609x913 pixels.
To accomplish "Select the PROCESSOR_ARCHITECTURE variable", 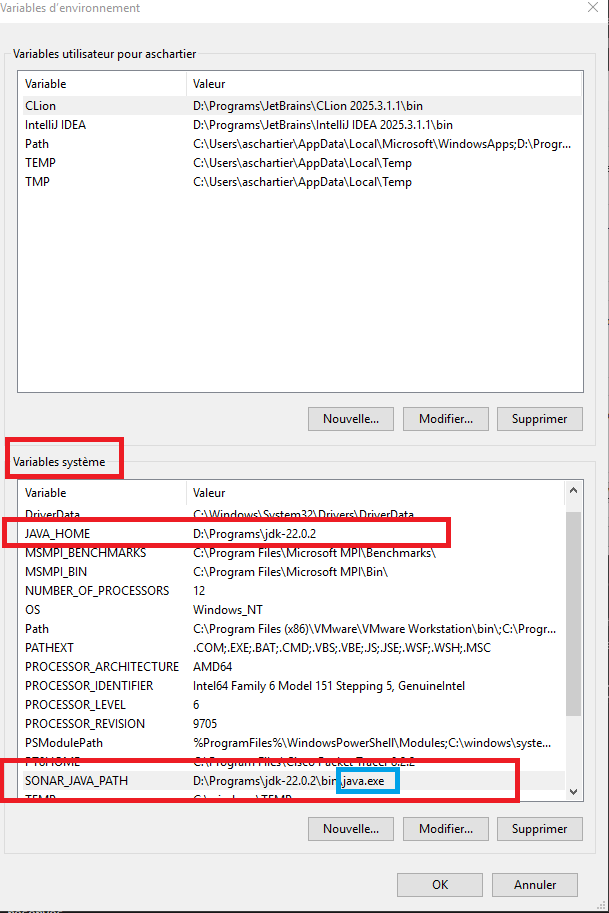I will click(x=292, y=667).
